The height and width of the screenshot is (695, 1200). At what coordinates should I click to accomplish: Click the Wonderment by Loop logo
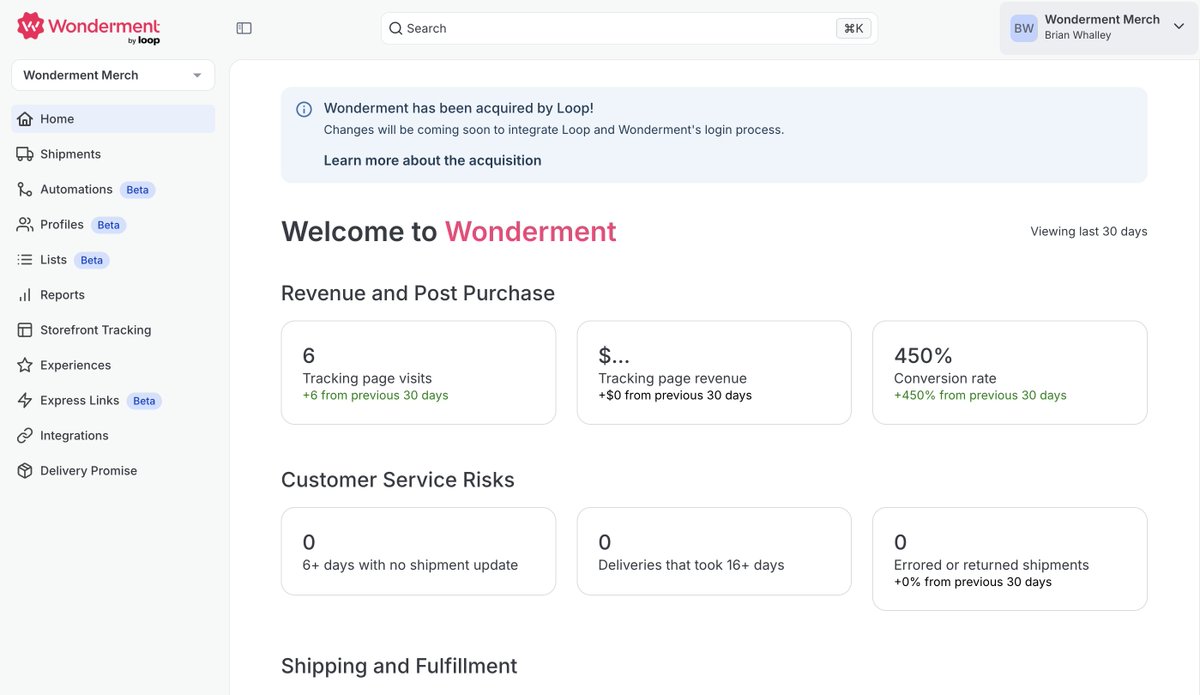pyautogui.click(x=89, y=28)
